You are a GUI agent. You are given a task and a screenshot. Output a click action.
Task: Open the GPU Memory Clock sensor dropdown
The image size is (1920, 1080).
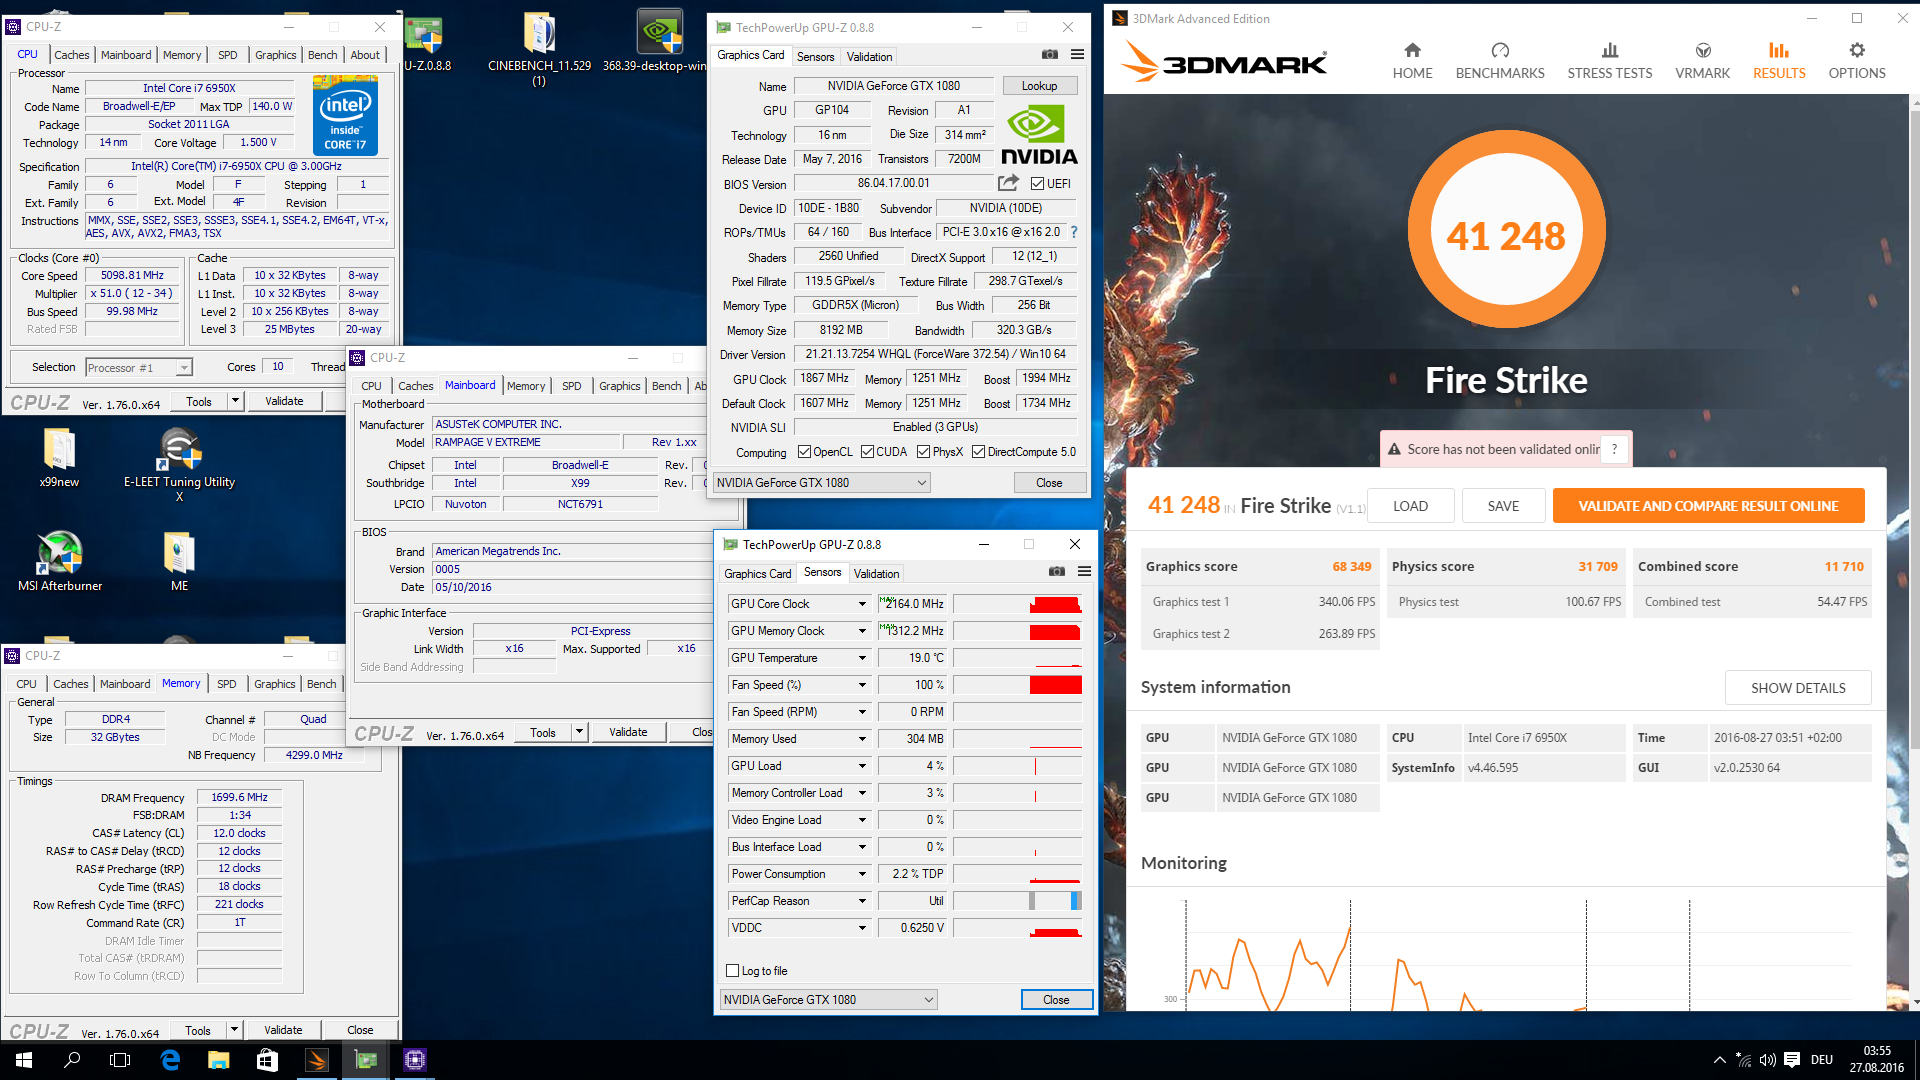point(862,631)
